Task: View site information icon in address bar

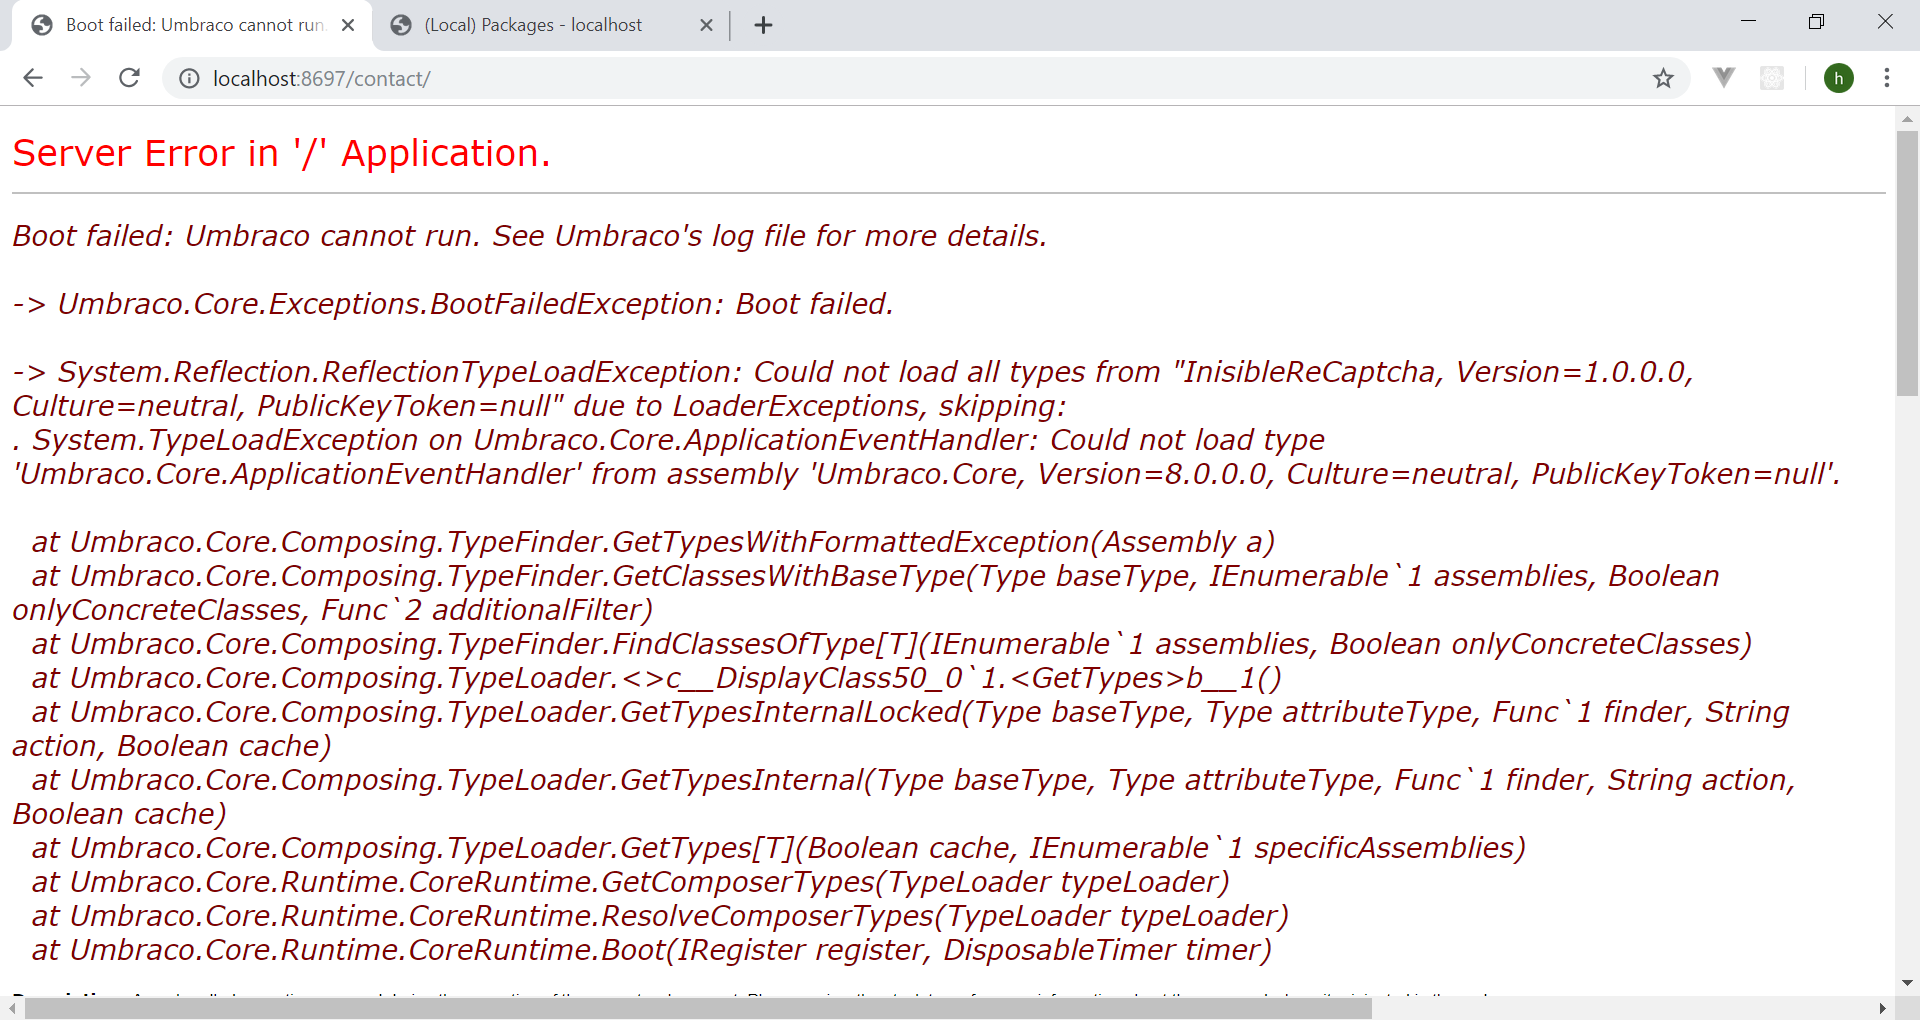Action: 189,79
